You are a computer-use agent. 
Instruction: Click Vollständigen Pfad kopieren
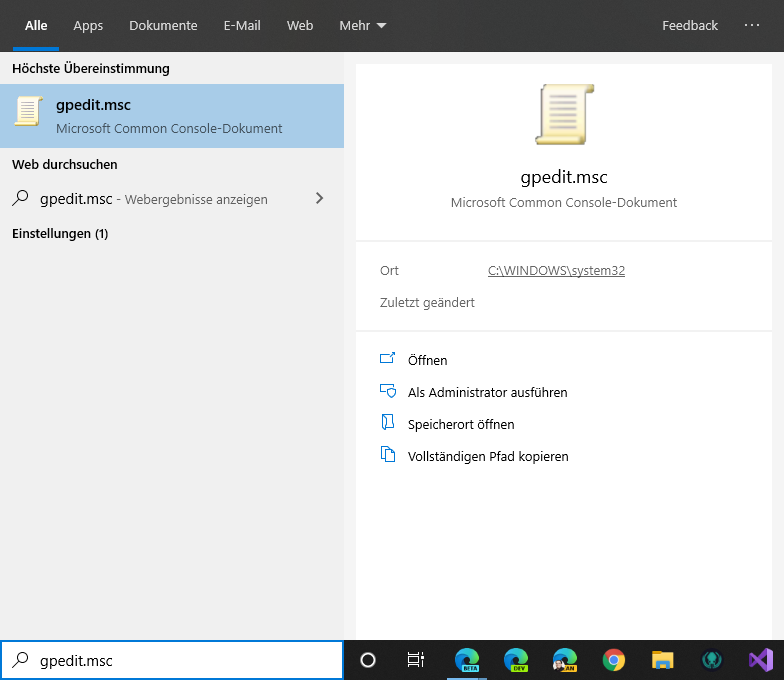click(x=487, y=456)
